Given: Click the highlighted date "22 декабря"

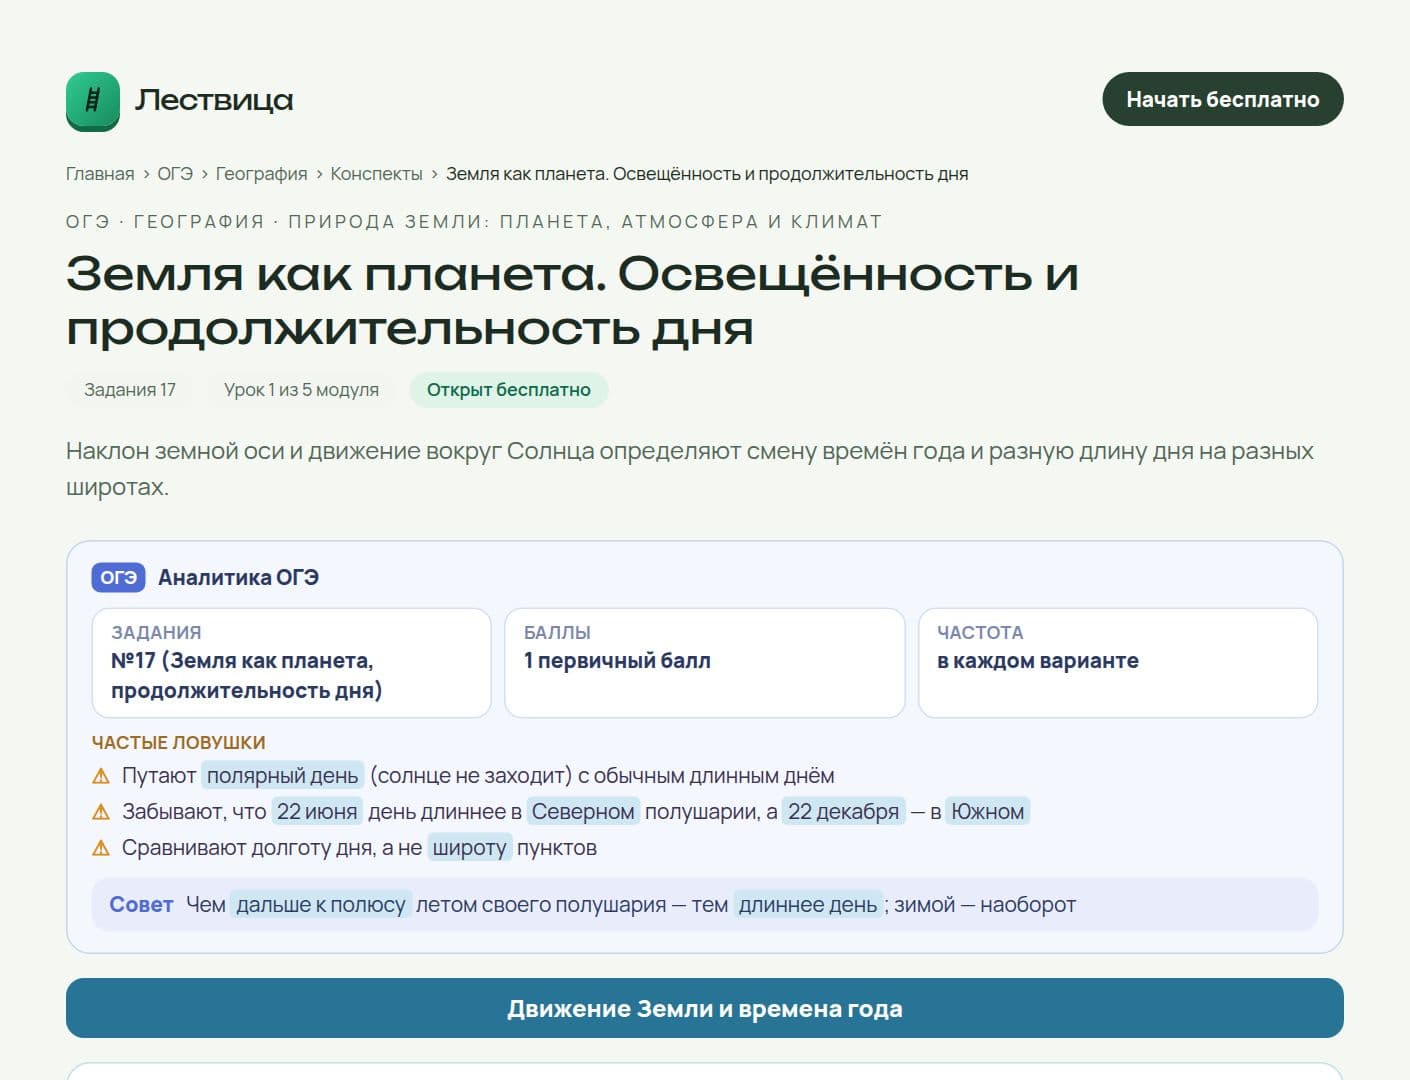Looking at the screenshot, I should click(844, 812).
